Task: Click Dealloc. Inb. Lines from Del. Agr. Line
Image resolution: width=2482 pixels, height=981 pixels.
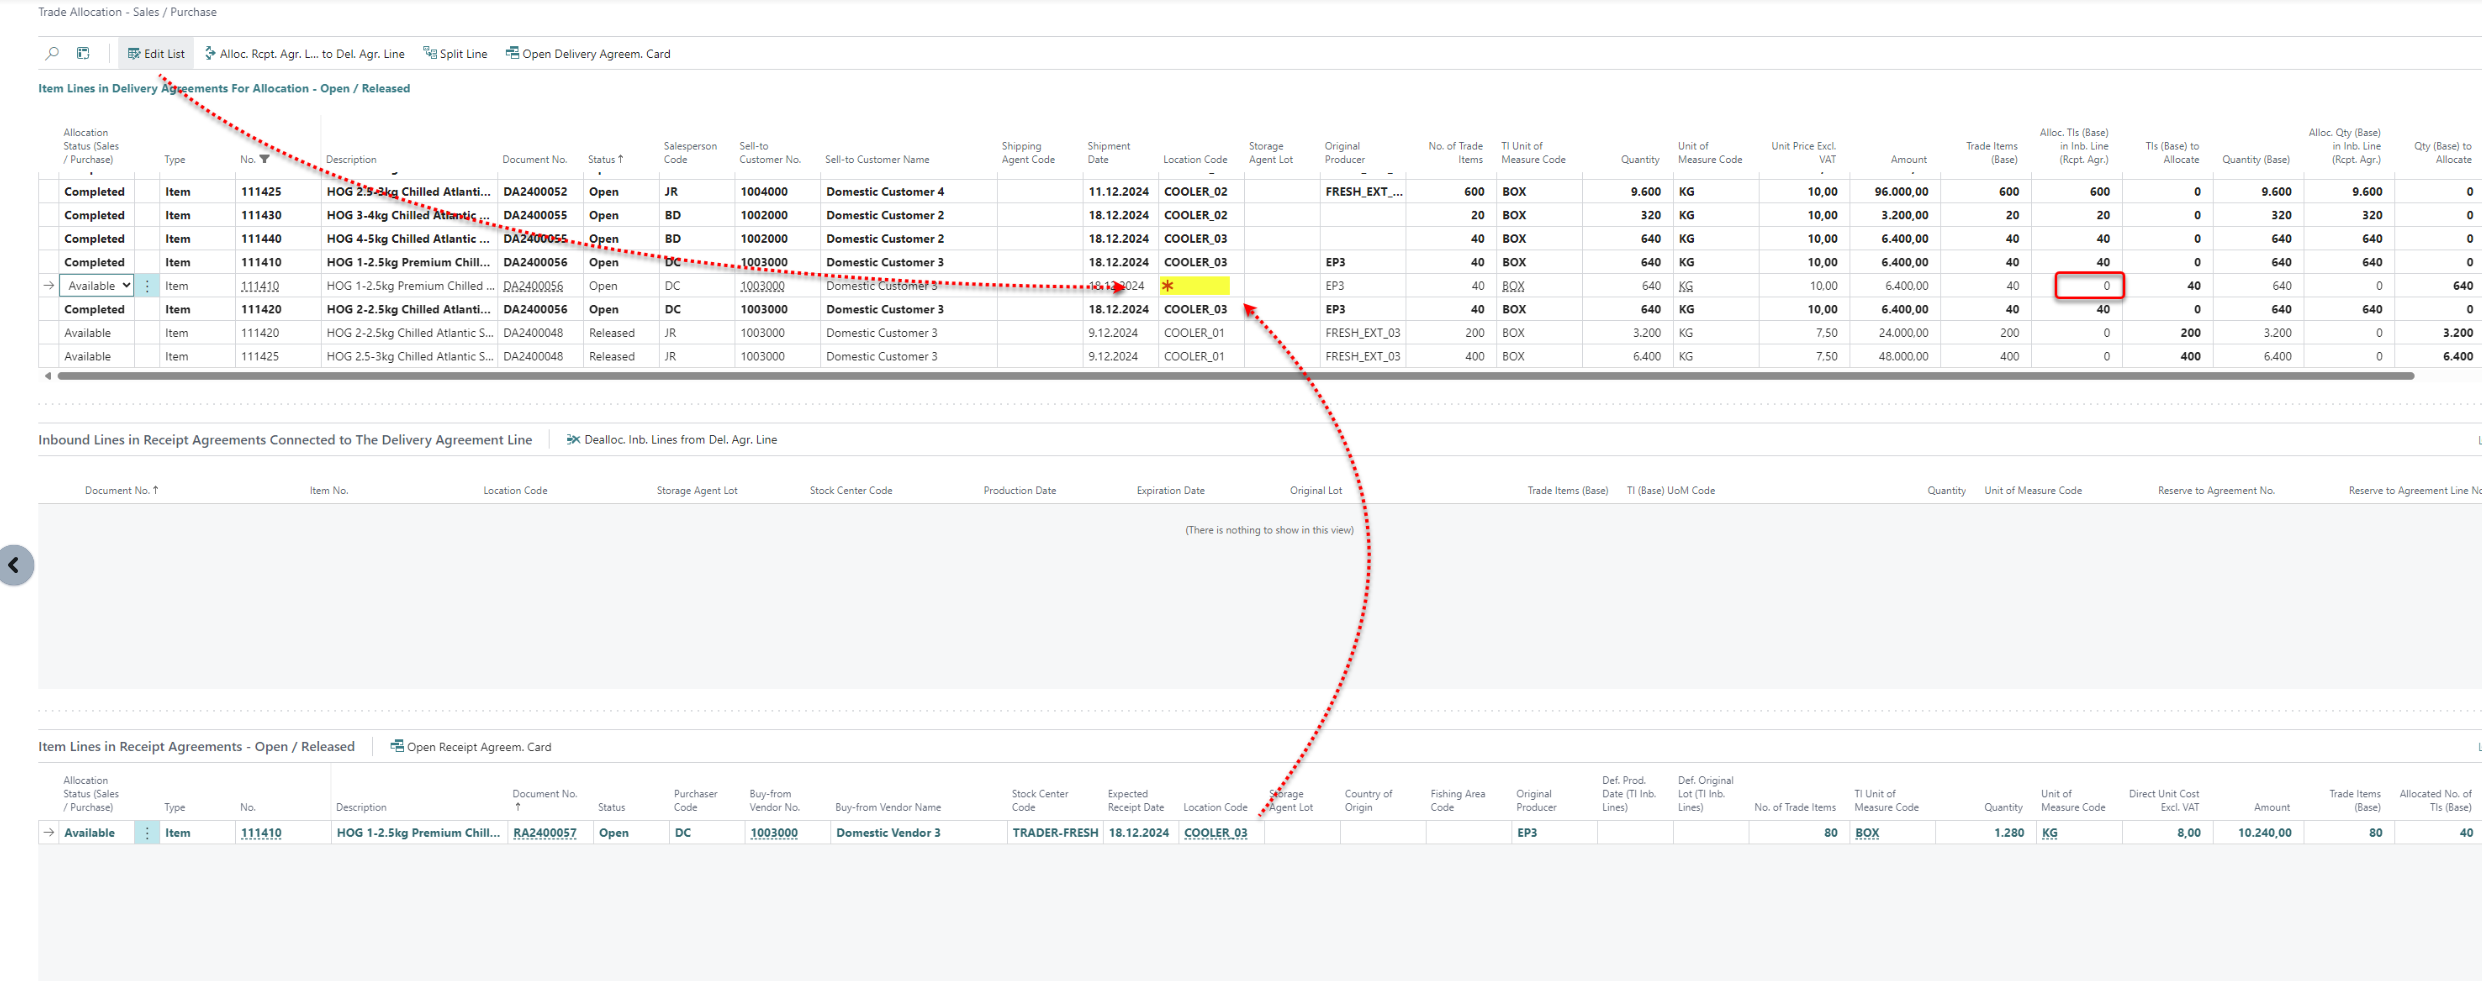Action: (x=672, y=440)
